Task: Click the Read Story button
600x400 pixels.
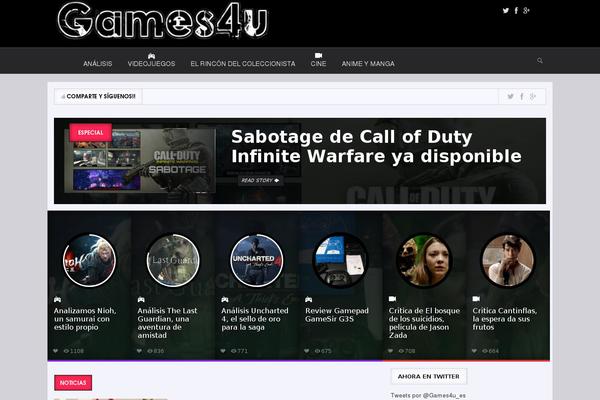Action: pos(260,180)
